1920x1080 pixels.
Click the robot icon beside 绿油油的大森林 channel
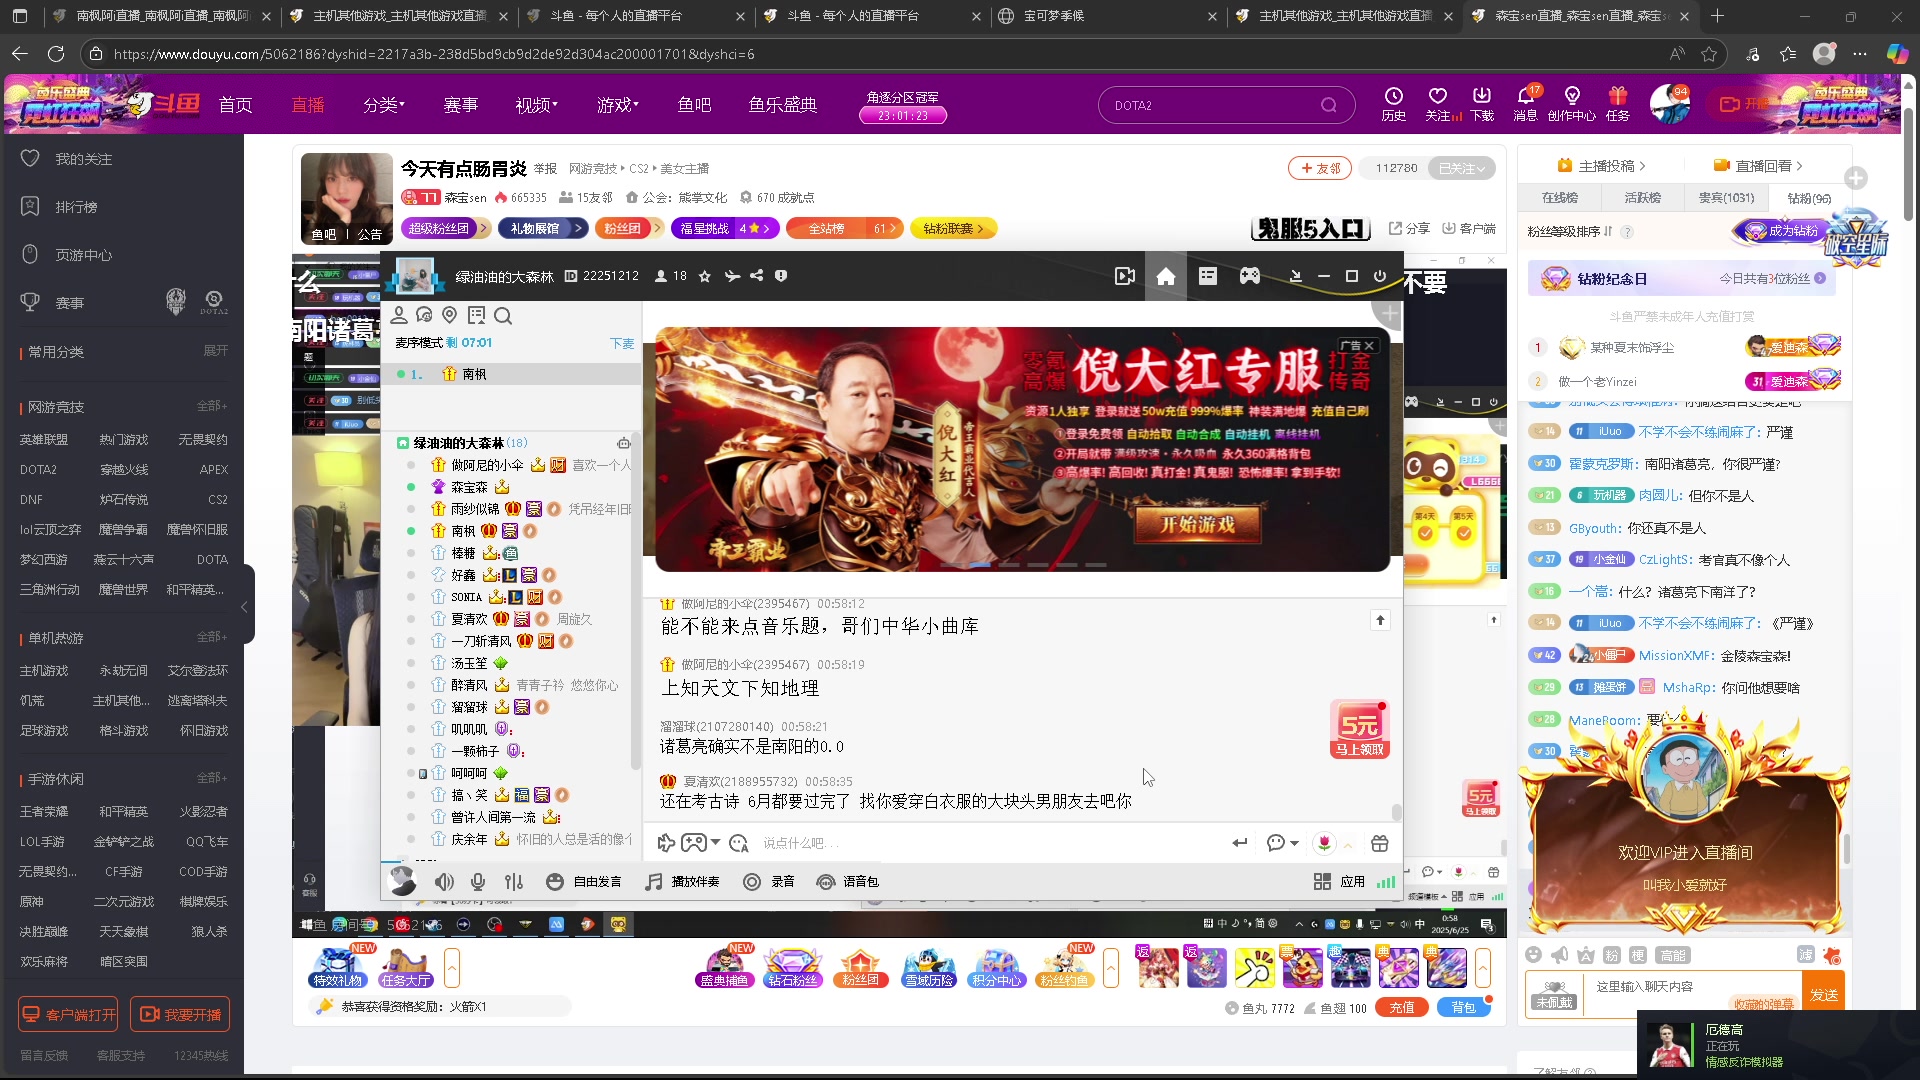tap(624, 443)
